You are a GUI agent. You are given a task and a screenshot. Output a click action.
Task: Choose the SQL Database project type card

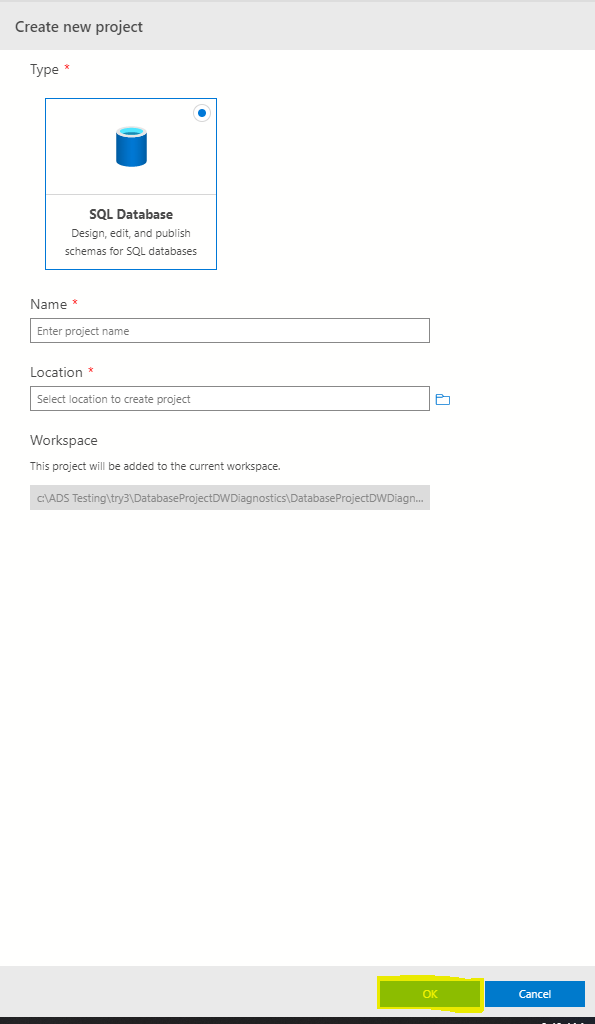131,184
